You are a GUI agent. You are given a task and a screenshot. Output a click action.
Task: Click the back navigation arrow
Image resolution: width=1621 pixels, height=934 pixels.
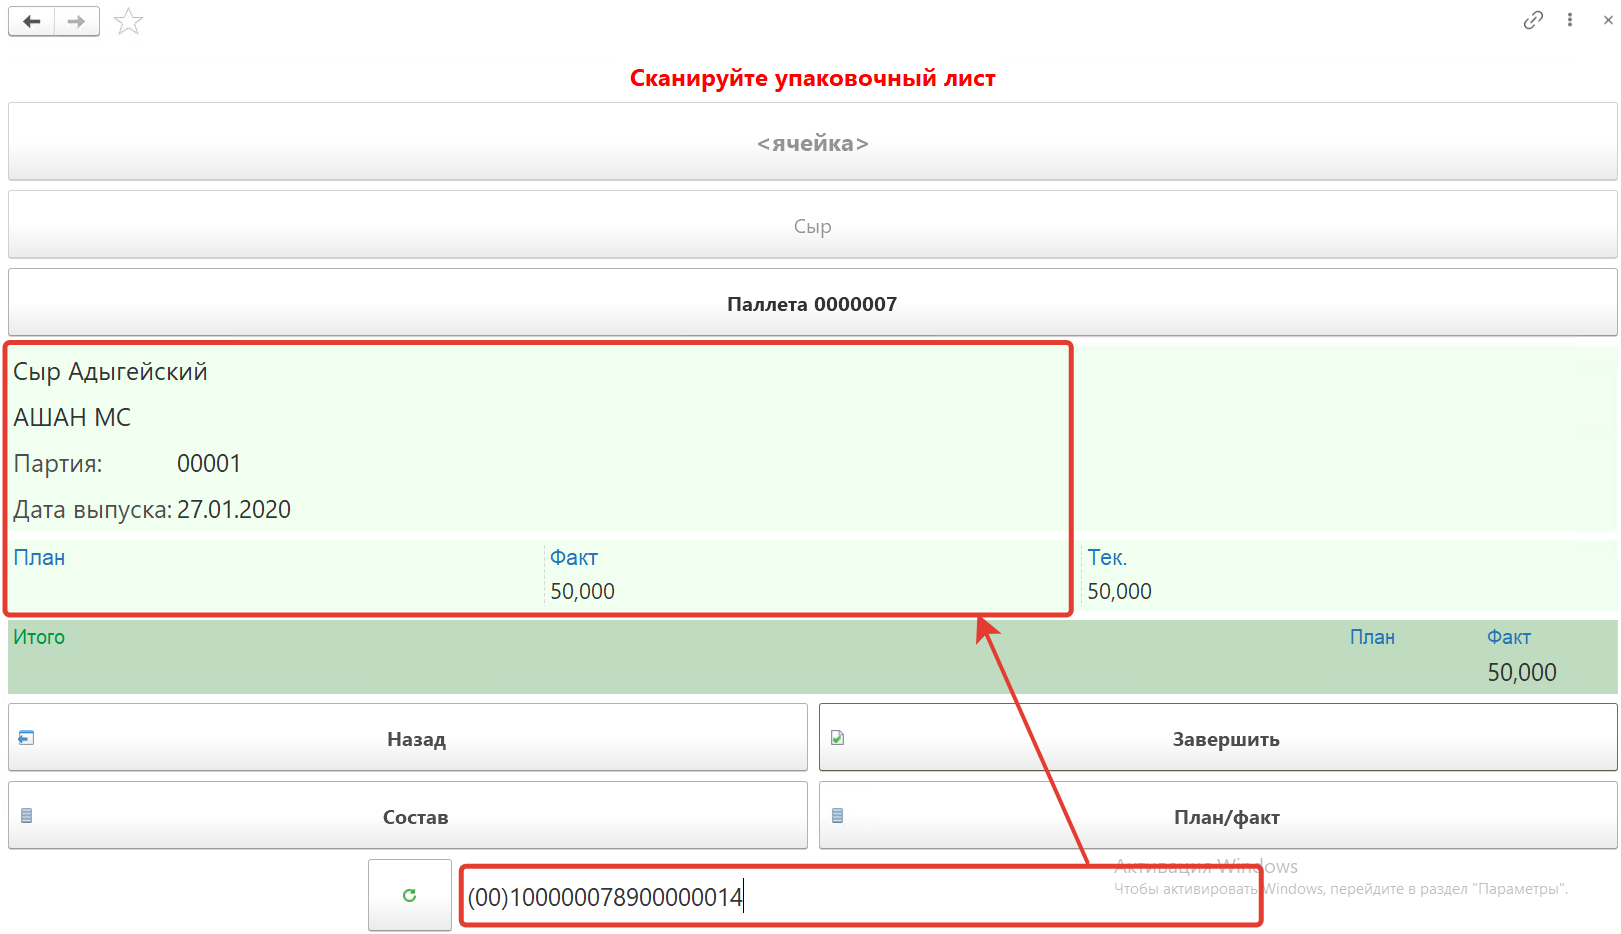32,21
